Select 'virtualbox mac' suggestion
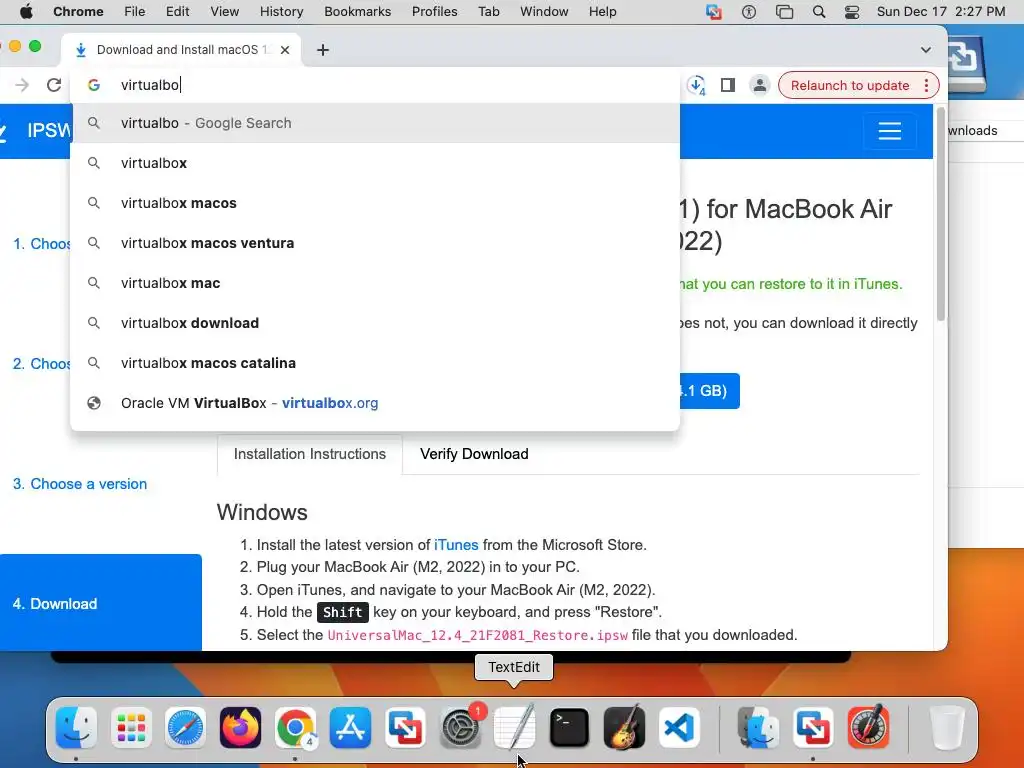1024x768 pixels. tap(375, 283)
